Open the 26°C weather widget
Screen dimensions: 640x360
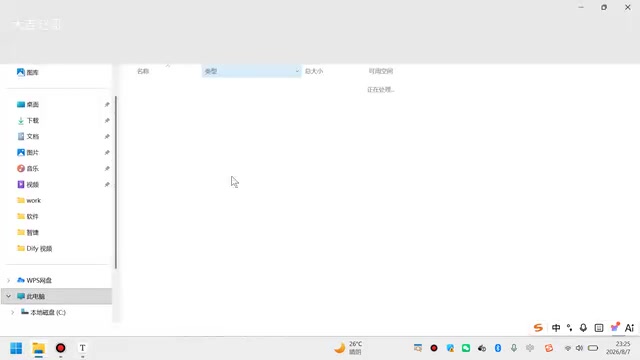click(x=348, y=348)
